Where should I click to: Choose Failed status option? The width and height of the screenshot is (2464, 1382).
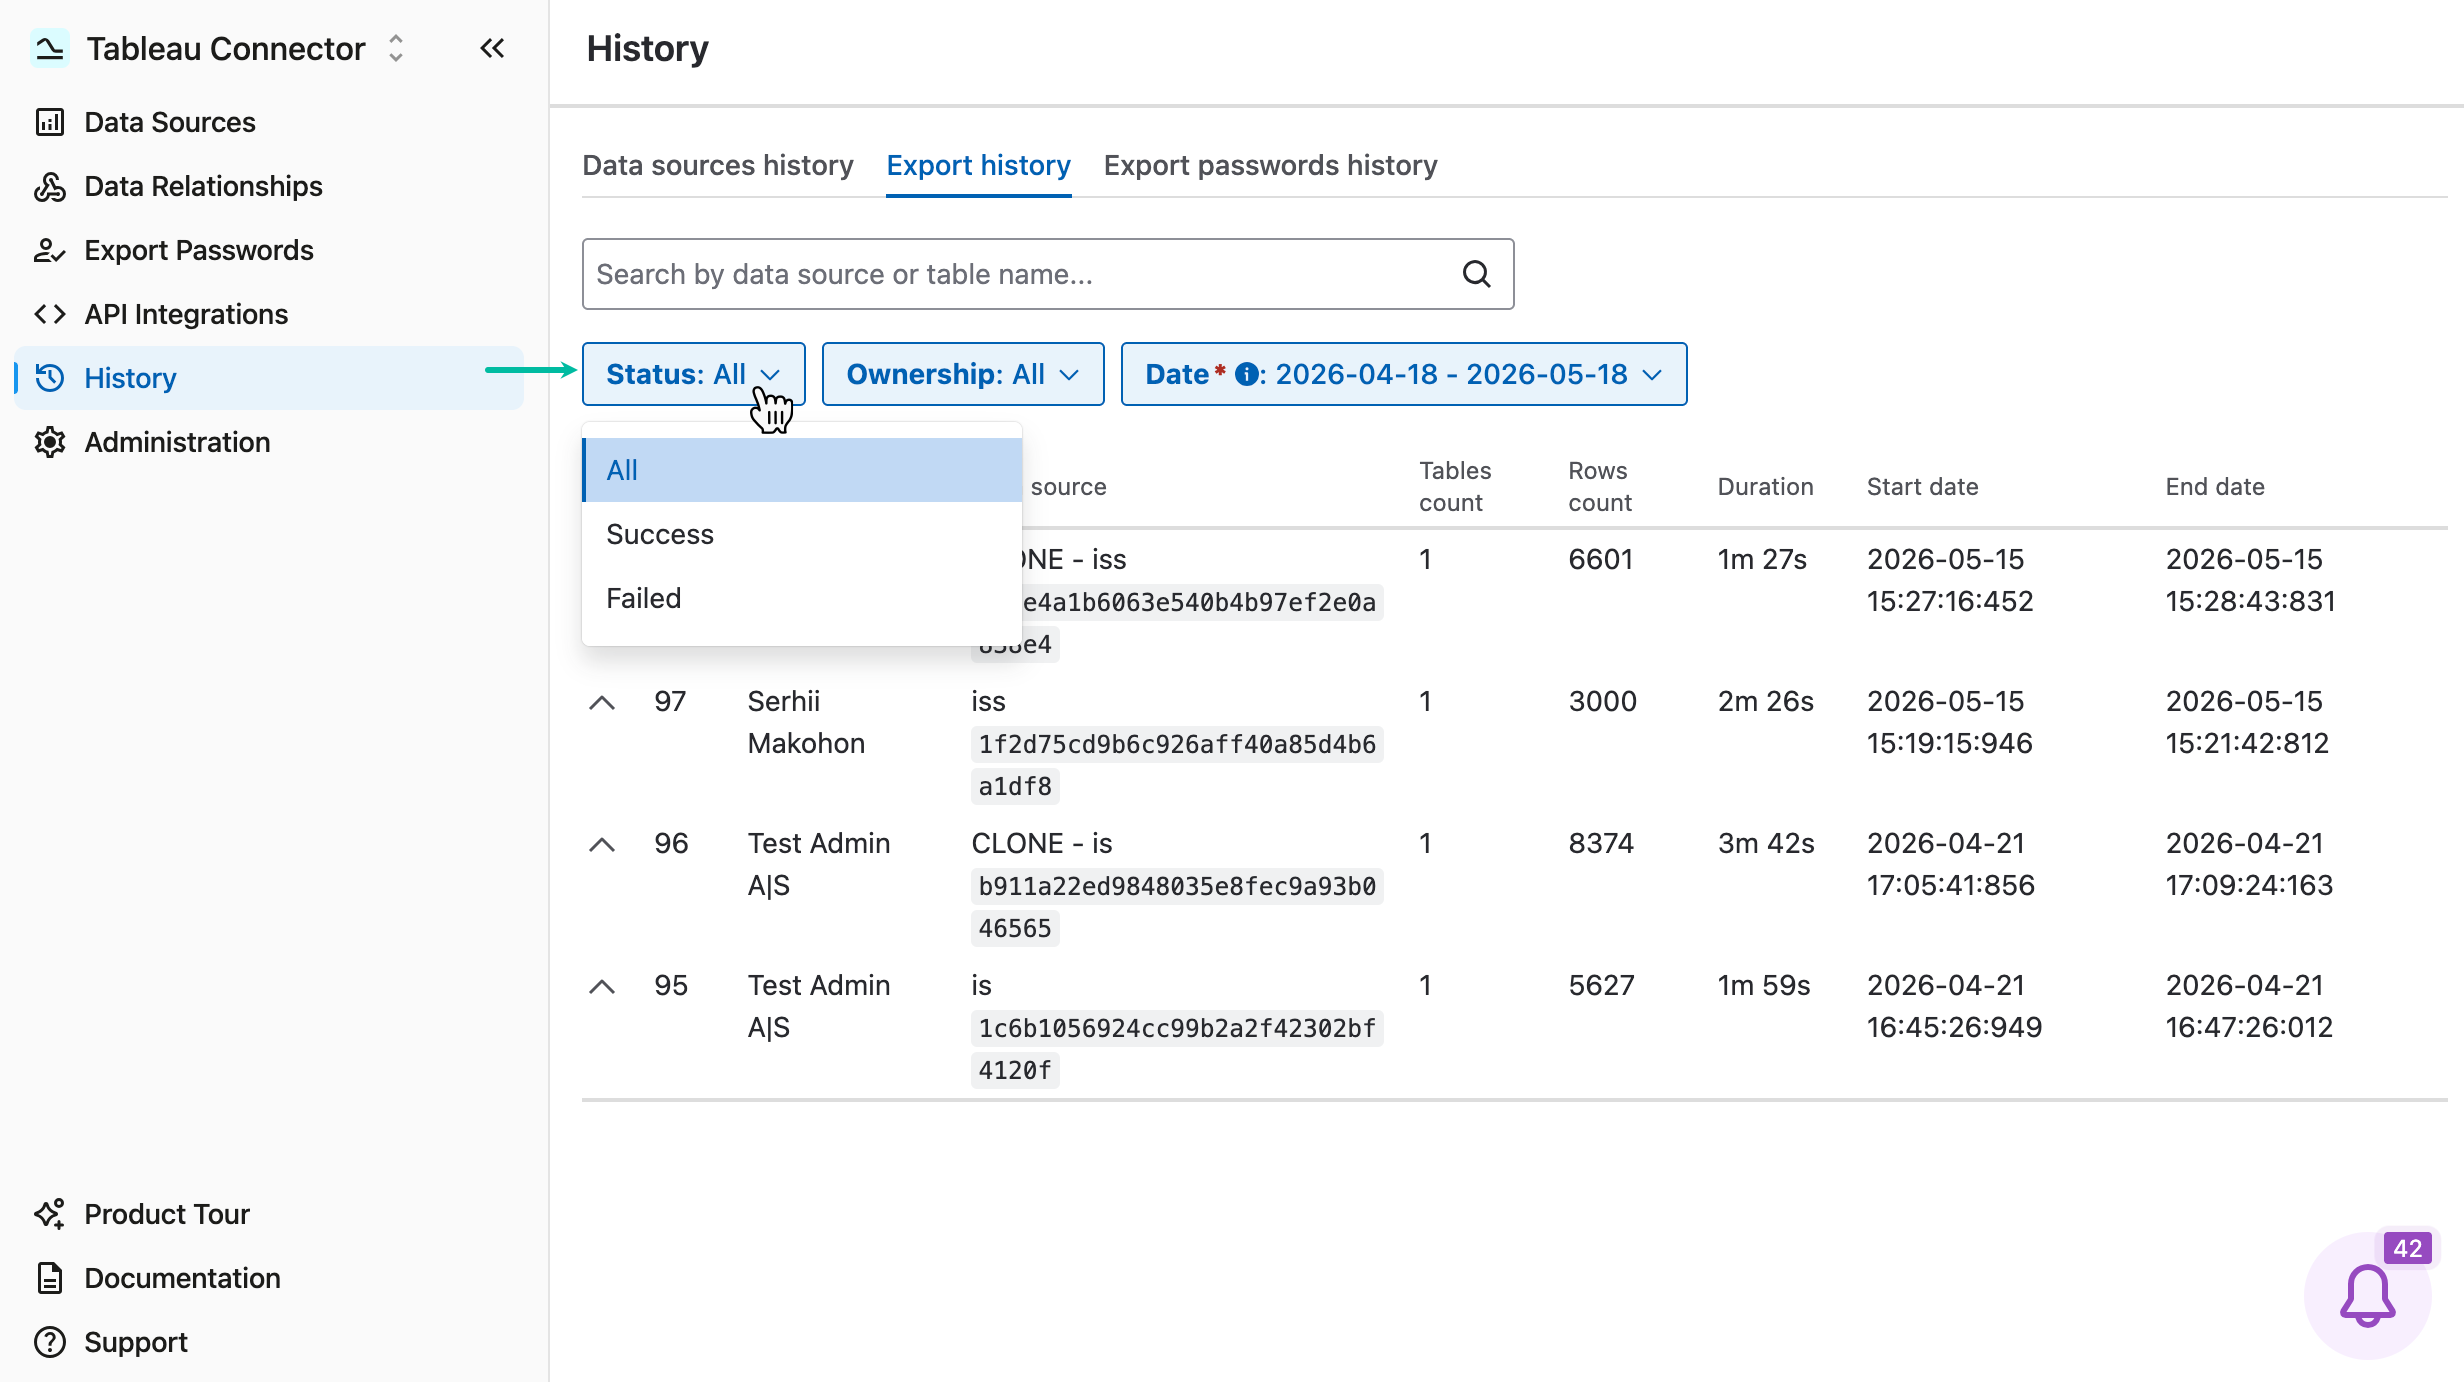coord(802,598)
